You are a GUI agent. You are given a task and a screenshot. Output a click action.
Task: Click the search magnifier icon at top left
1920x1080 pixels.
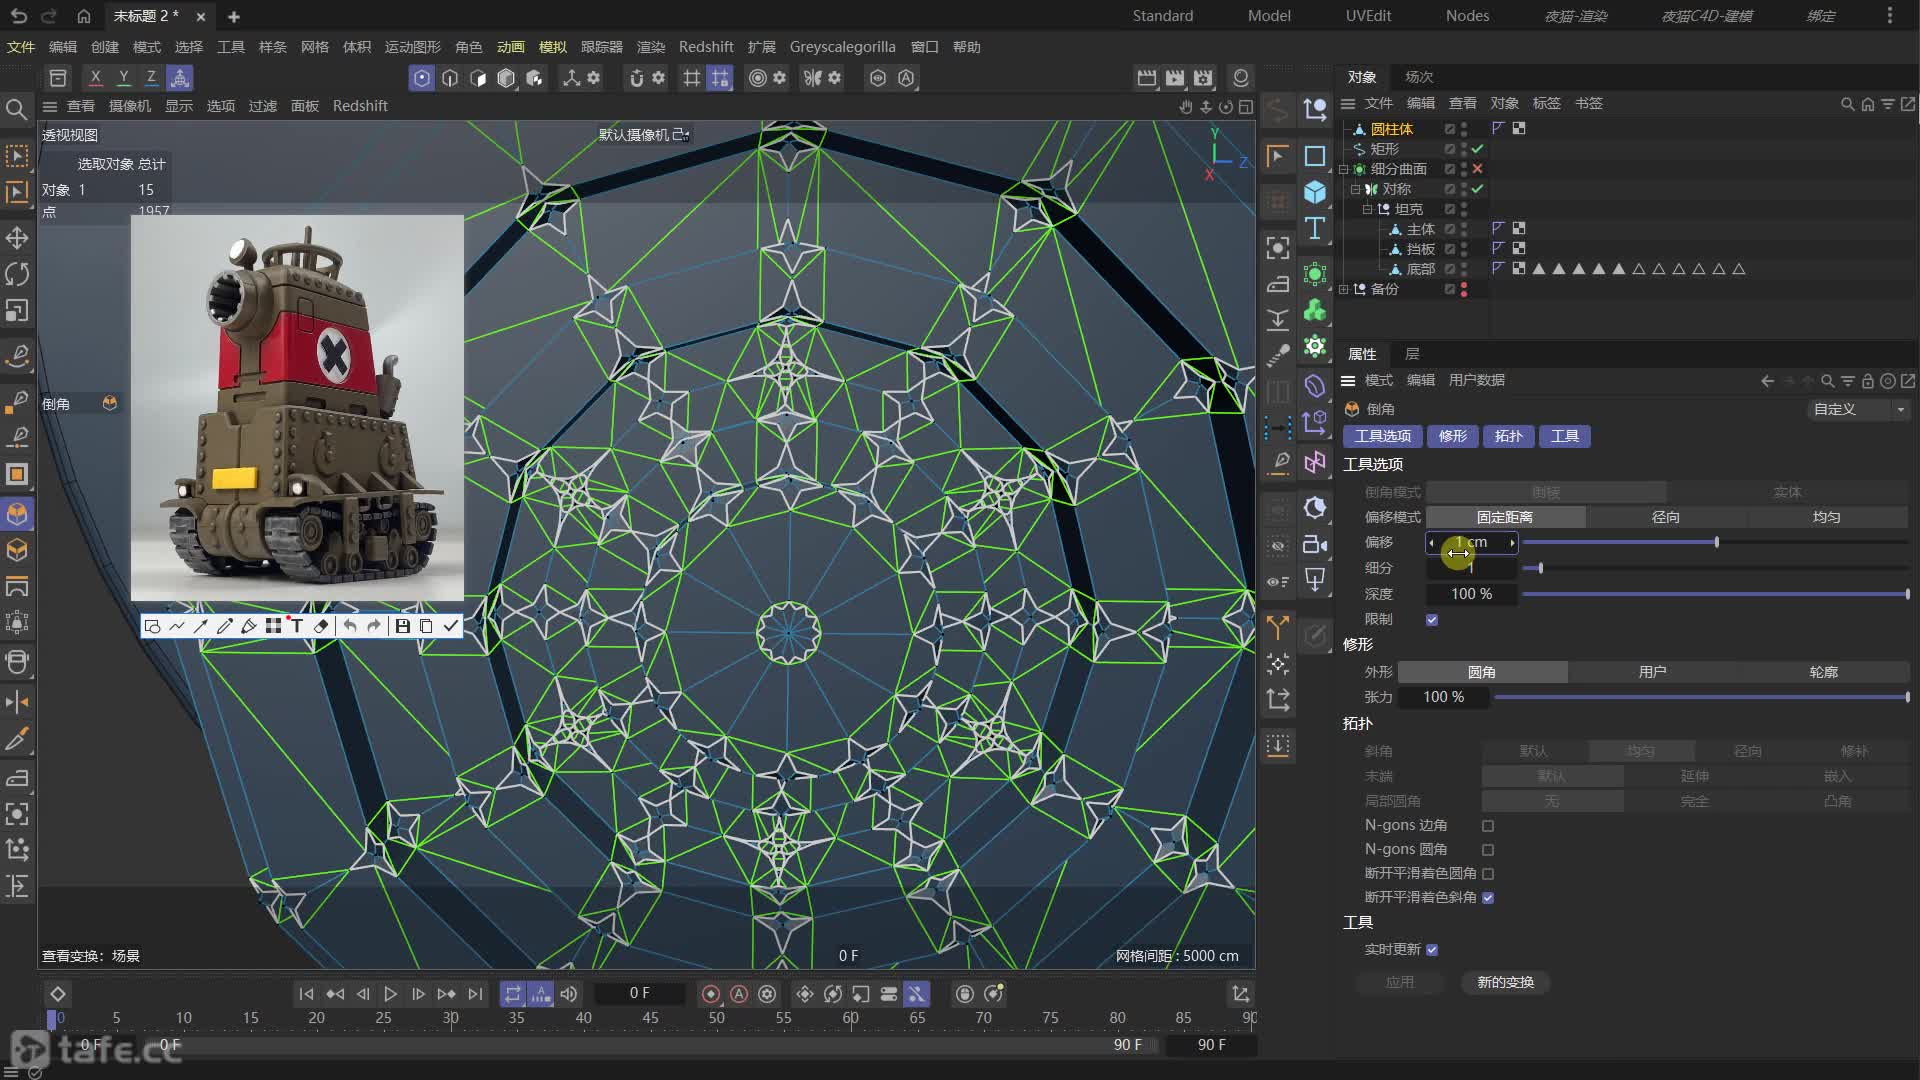pos(16,109)
